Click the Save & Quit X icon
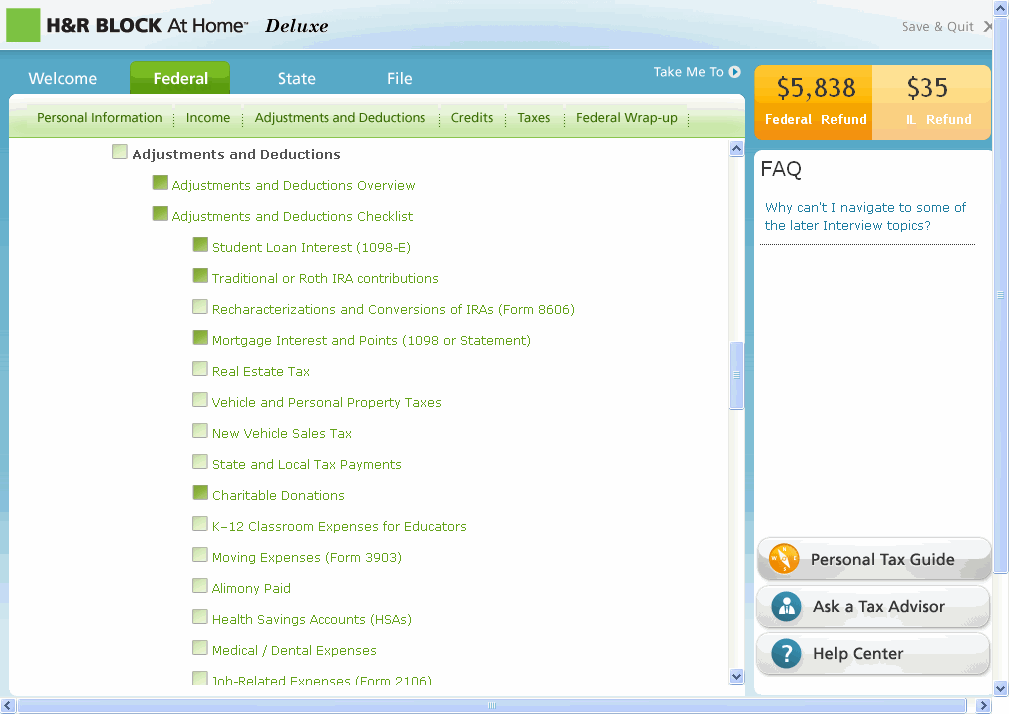 pyautogui.click(x=988, y=27)
